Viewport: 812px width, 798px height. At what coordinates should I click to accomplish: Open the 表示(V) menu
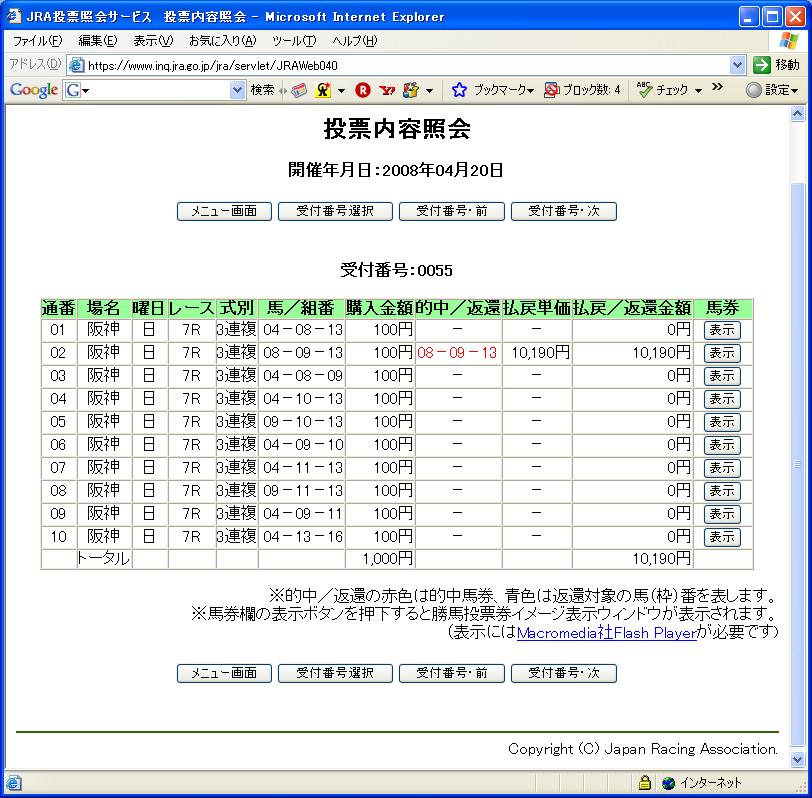pyautogui.click(x=153, y=41)
